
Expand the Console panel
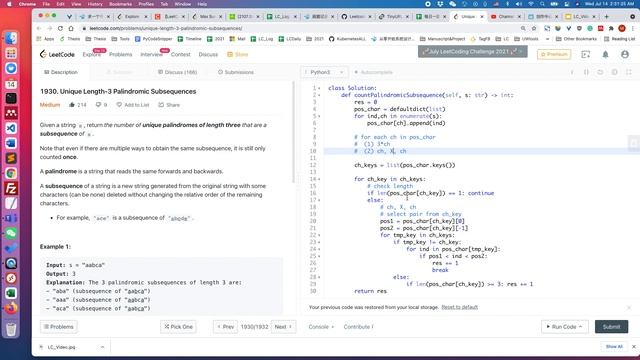coord(321,327)
